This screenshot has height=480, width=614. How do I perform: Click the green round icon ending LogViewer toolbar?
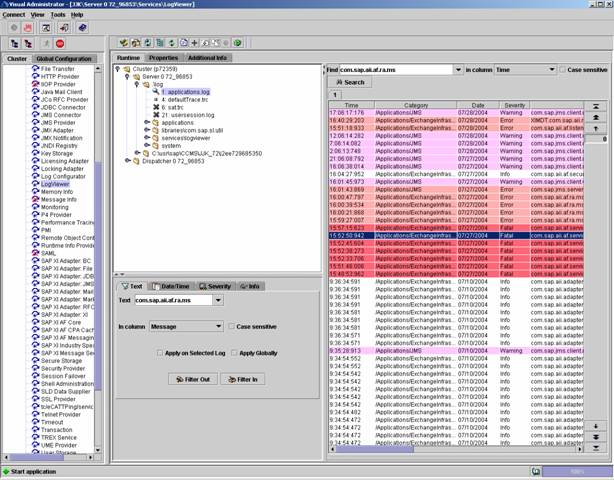(237, 43)
